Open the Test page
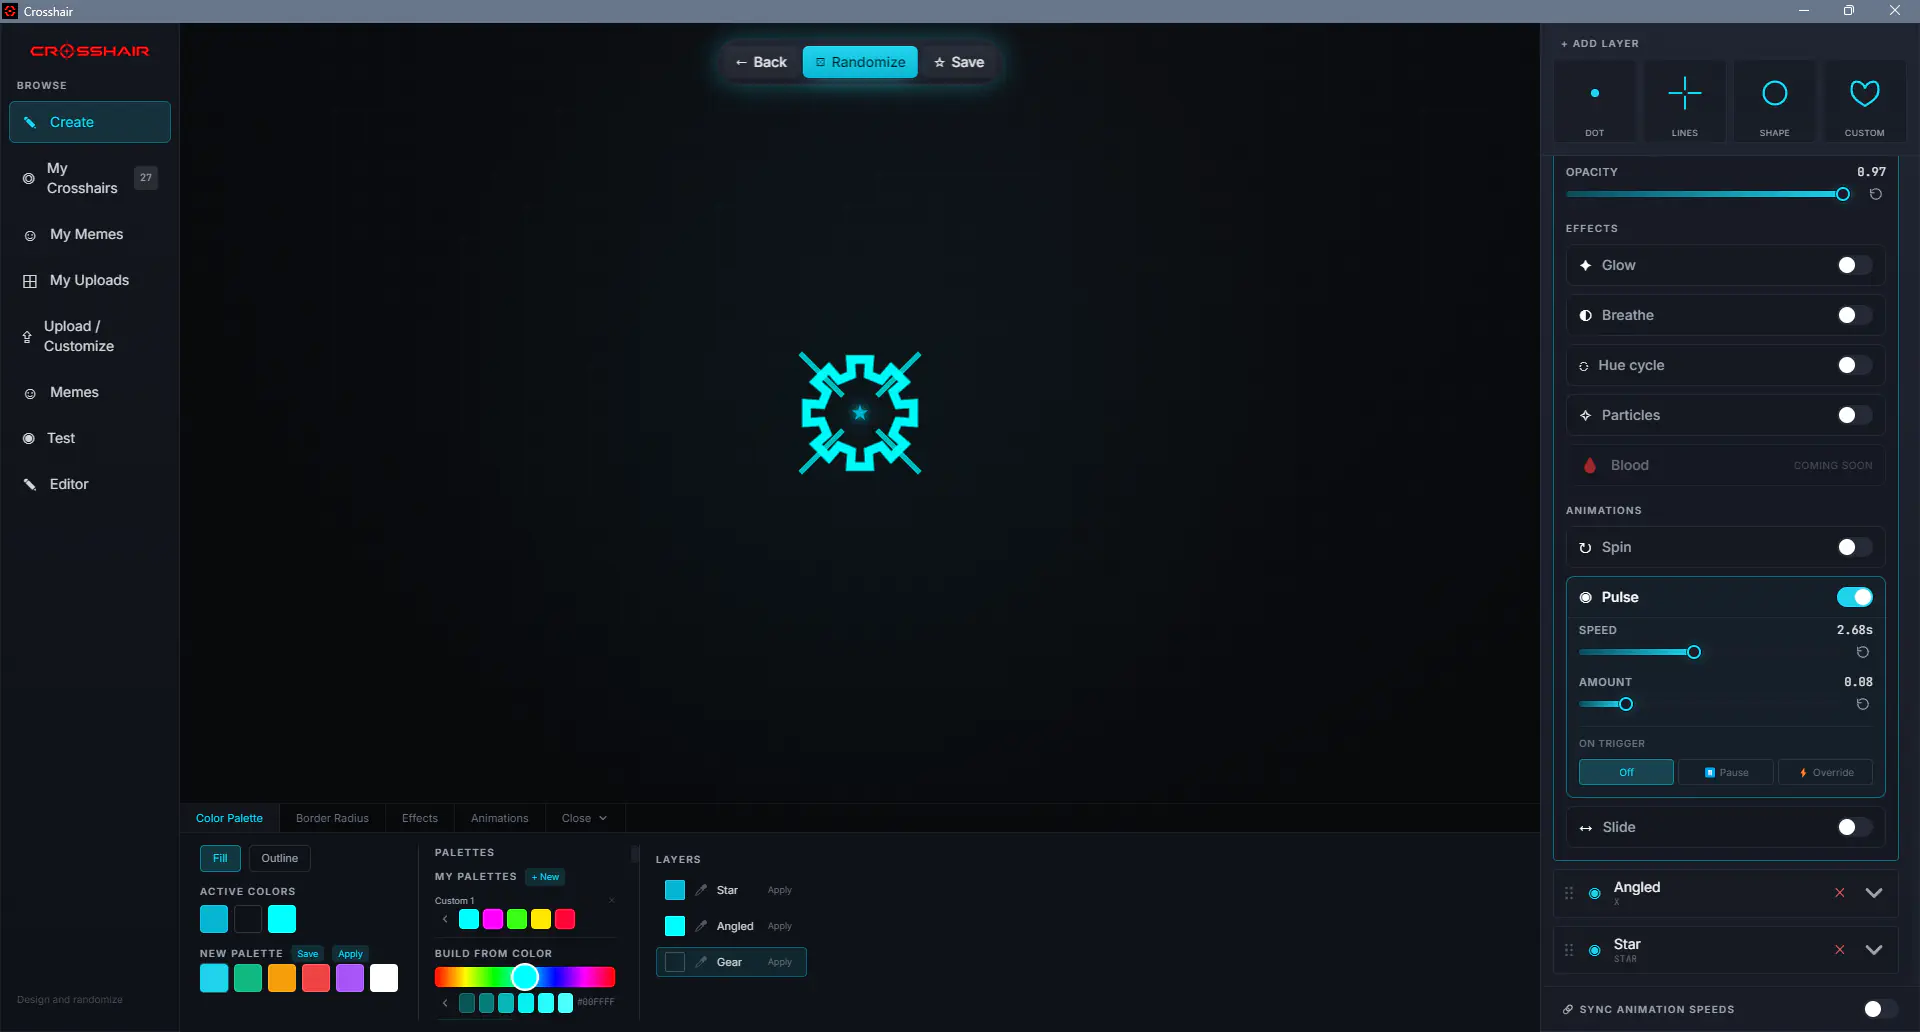This screenshot has height=1032, width=1920. coord(90,438)
